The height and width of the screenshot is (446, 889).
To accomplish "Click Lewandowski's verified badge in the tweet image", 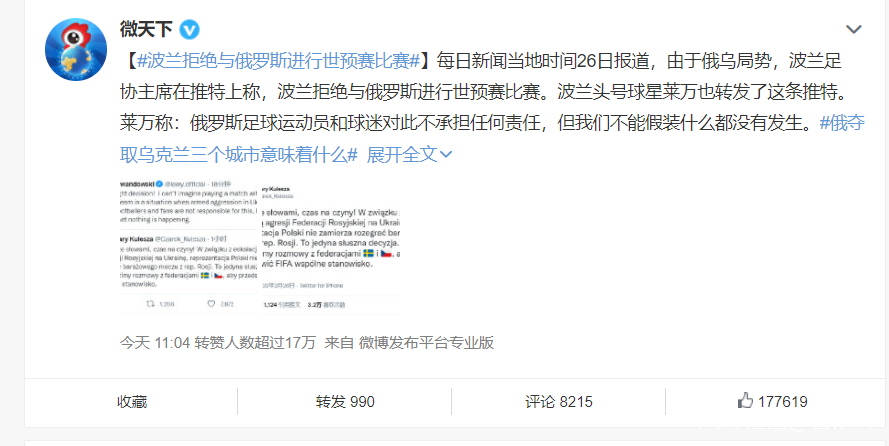I will click(160, 184).
